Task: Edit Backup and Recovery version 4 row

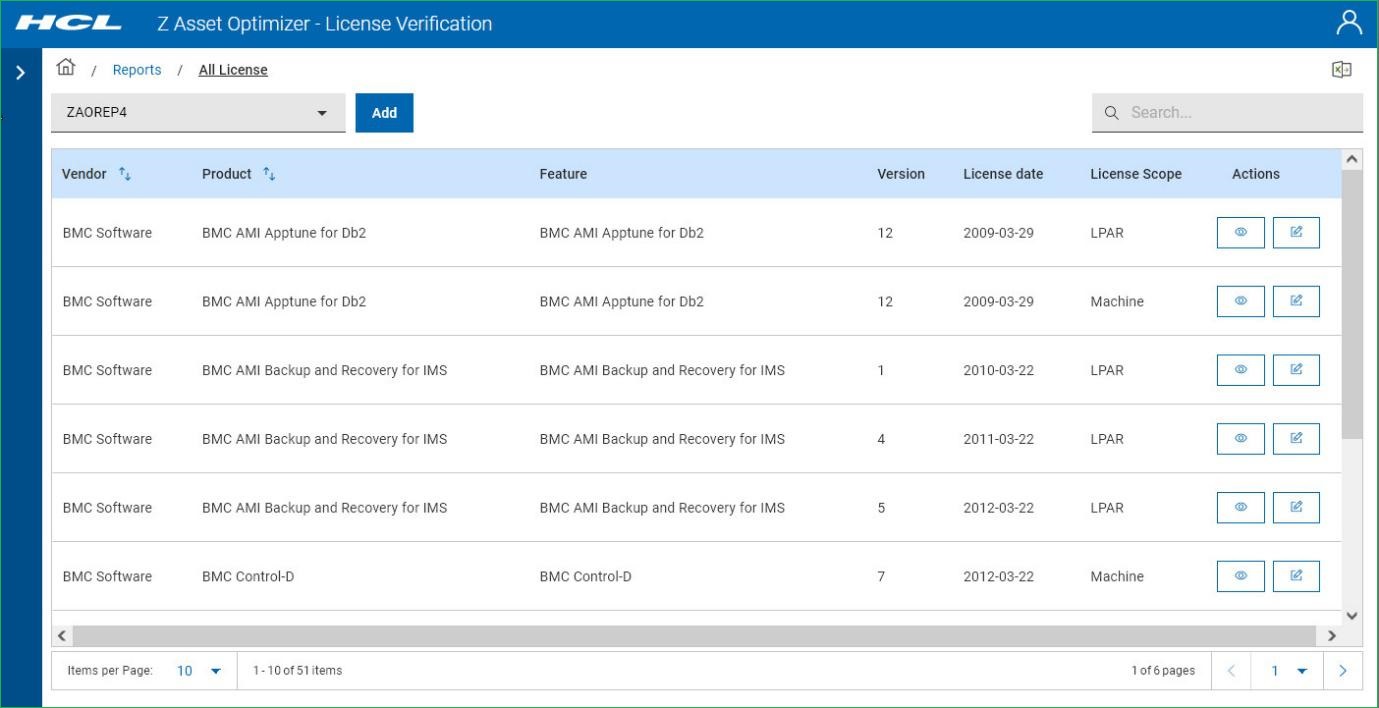Action: tap(1296, 439)
